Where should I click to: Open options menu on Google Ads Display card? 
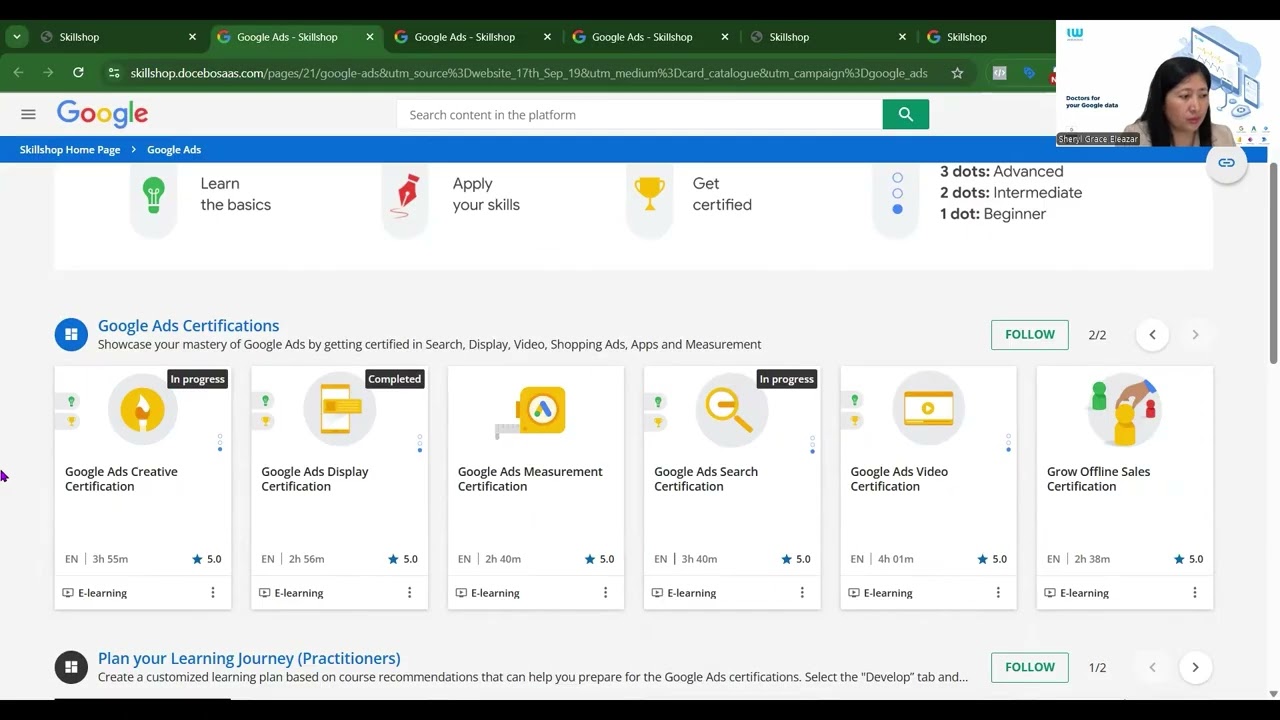tap(409, 593)
